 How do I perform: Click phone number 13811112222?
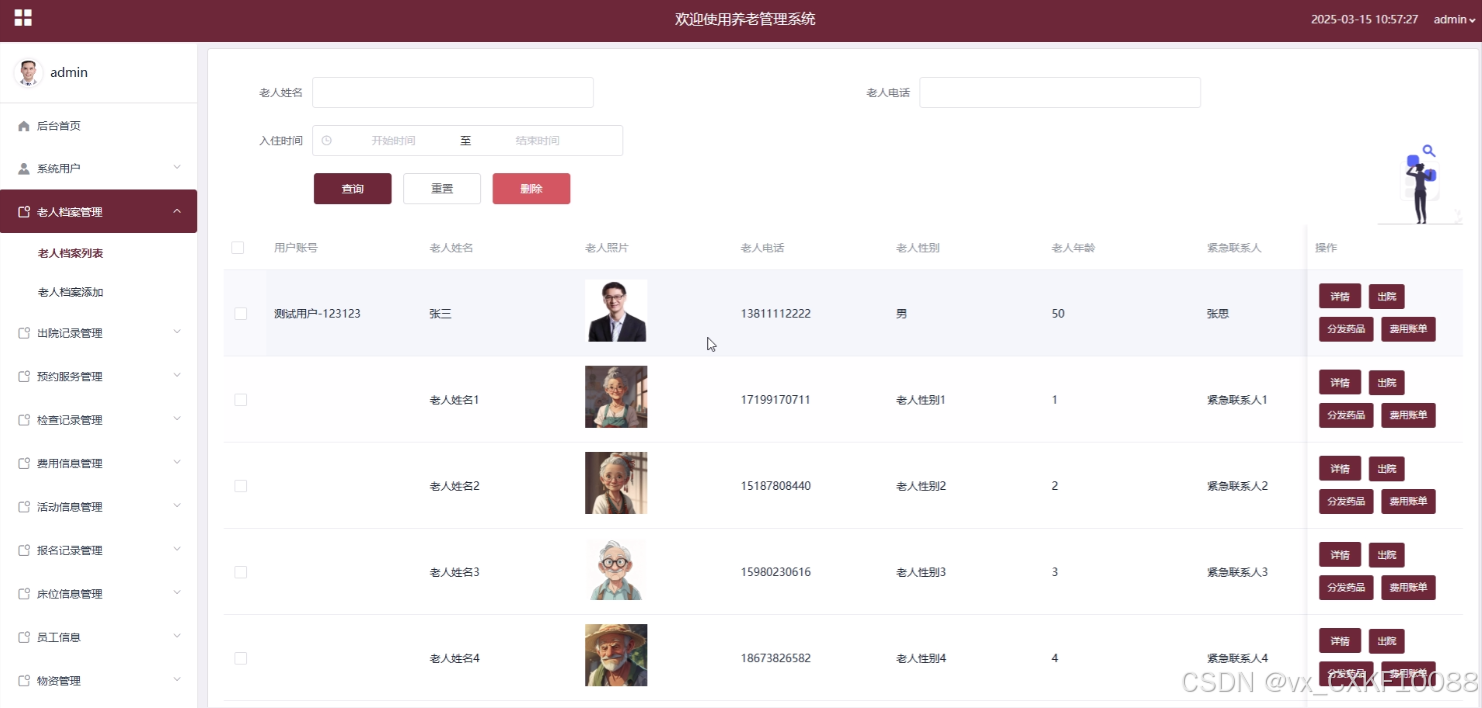[776, 314]
